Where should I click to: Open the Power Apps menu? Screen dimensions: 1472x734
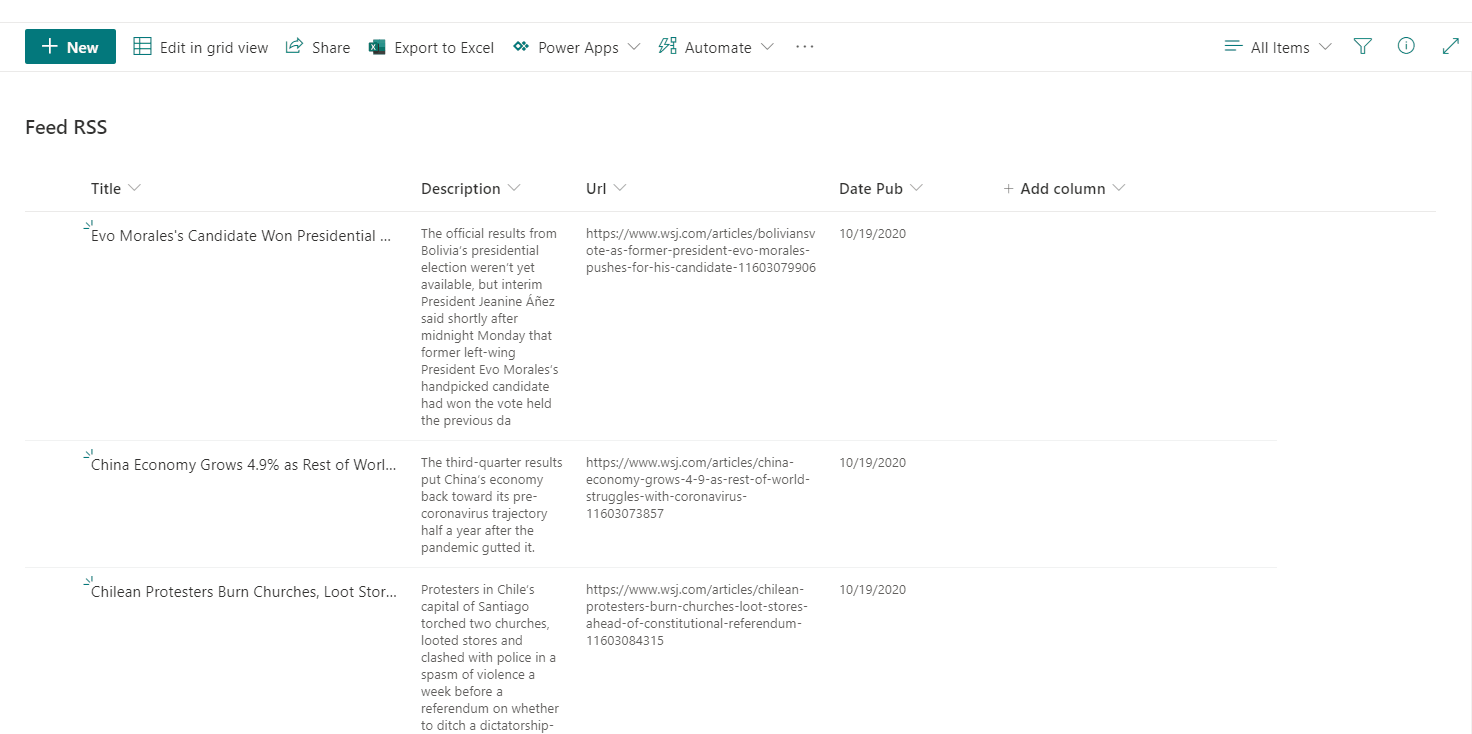coord(576,47)
